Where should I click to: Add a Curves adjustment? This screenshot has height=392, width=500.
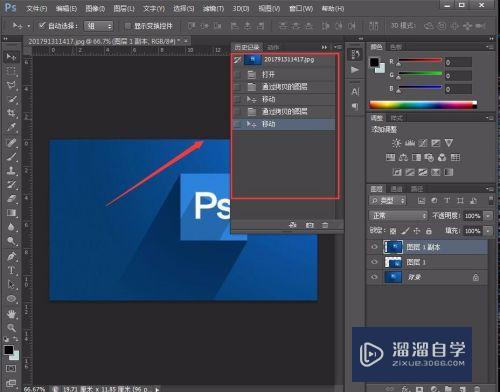pos(423,143)
